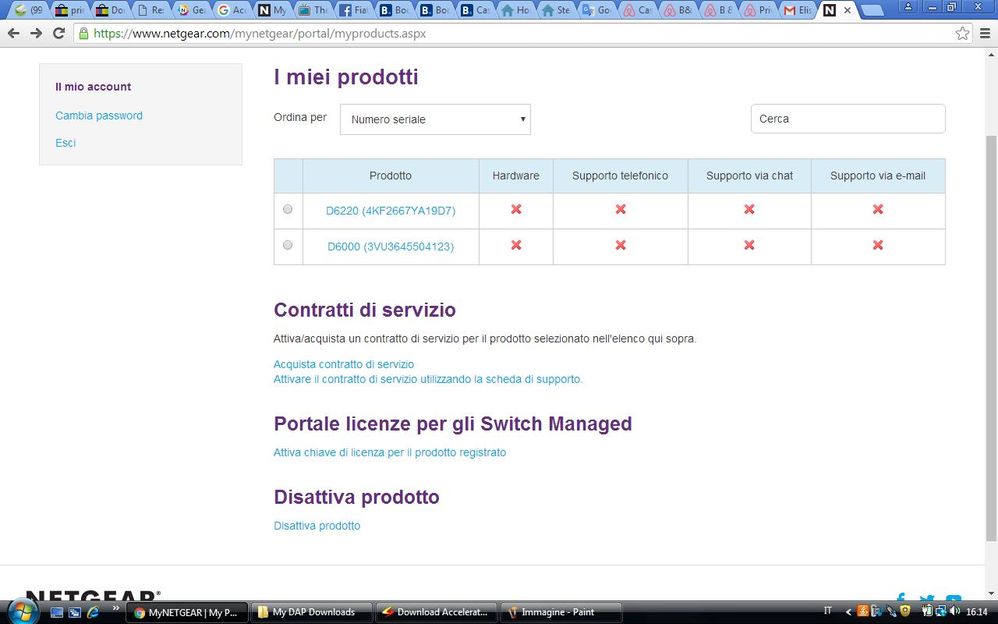The image size is (998, 624).
Task: Switch to the Facebook browser tab
Action: (x=353, y=10)
